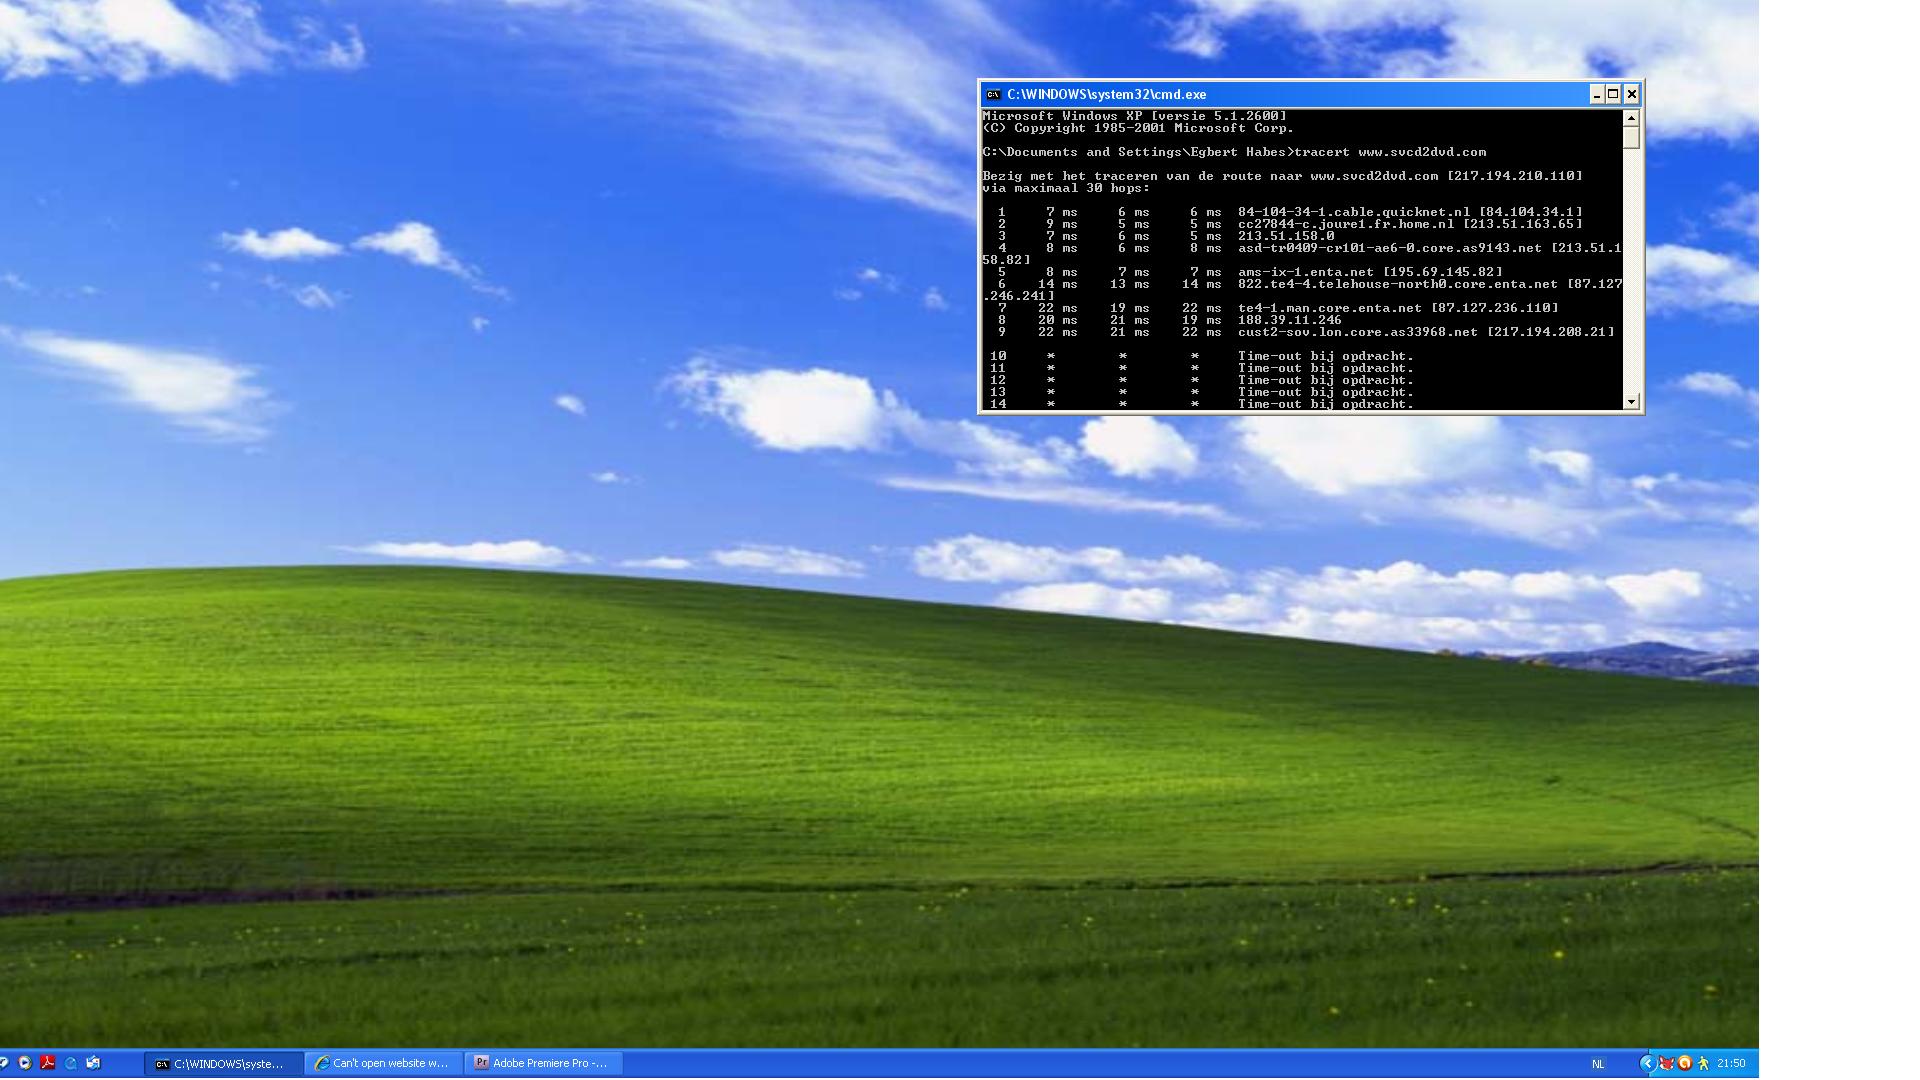
Task: Expand hidden system tray icons arrow
Action: [1647, 1063]
